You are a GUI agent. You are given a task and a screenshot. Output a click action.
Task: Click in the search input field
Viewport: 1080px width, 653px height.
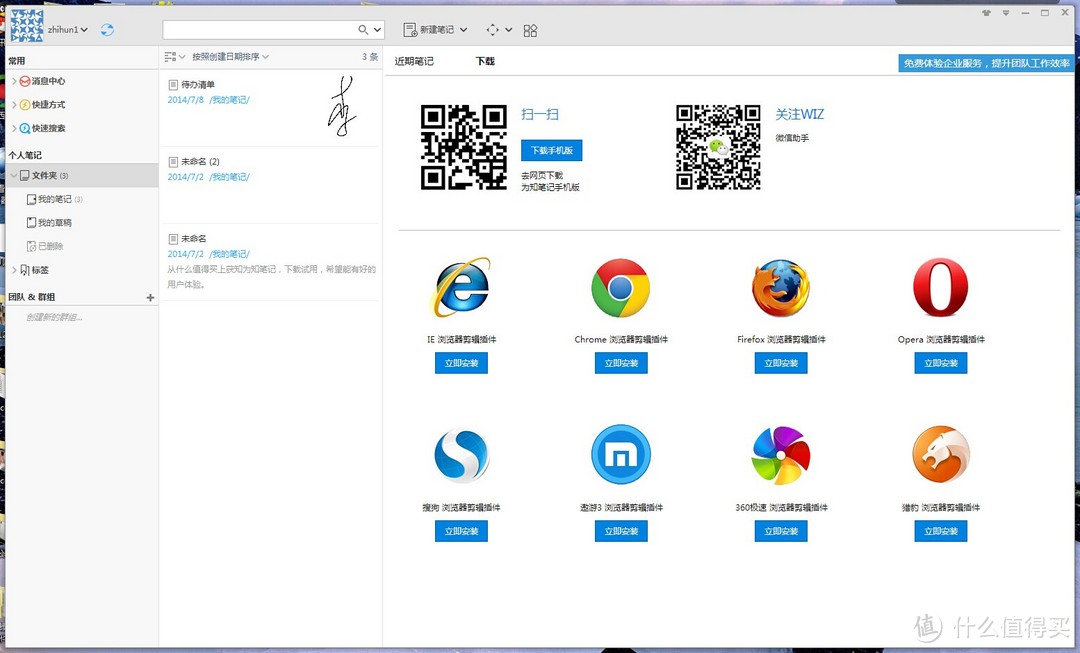tap(260, 30)
